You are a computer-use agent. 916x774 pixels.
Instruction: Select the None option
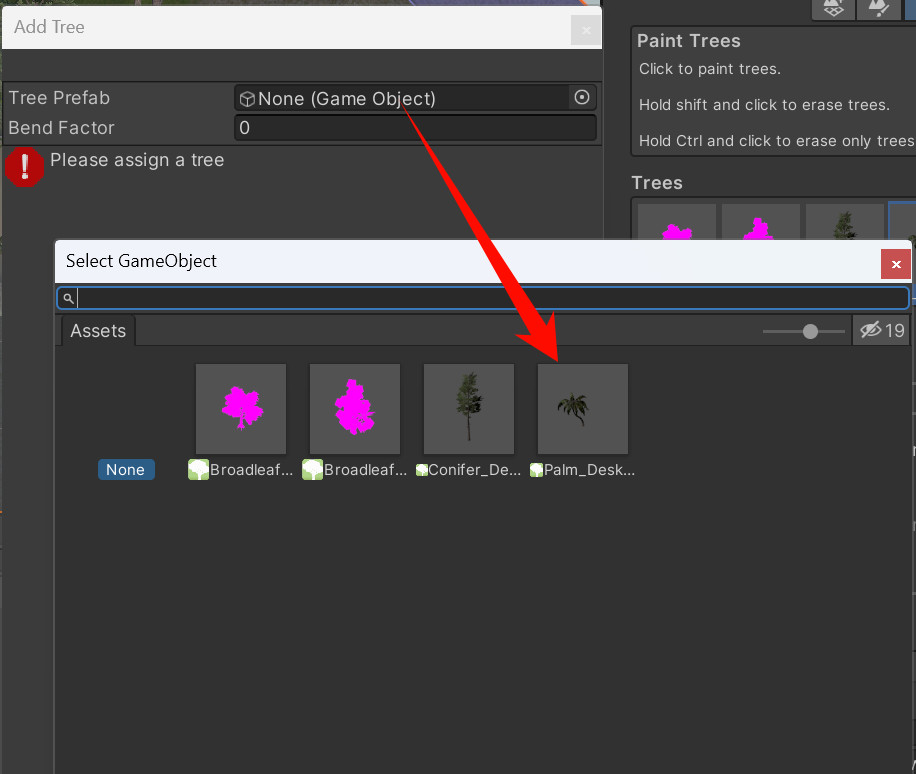tap(126, 470)
